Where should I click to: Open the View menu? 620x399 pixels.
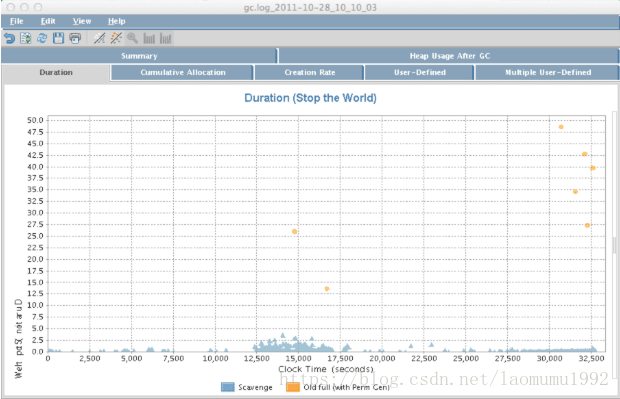coord(82,21)
